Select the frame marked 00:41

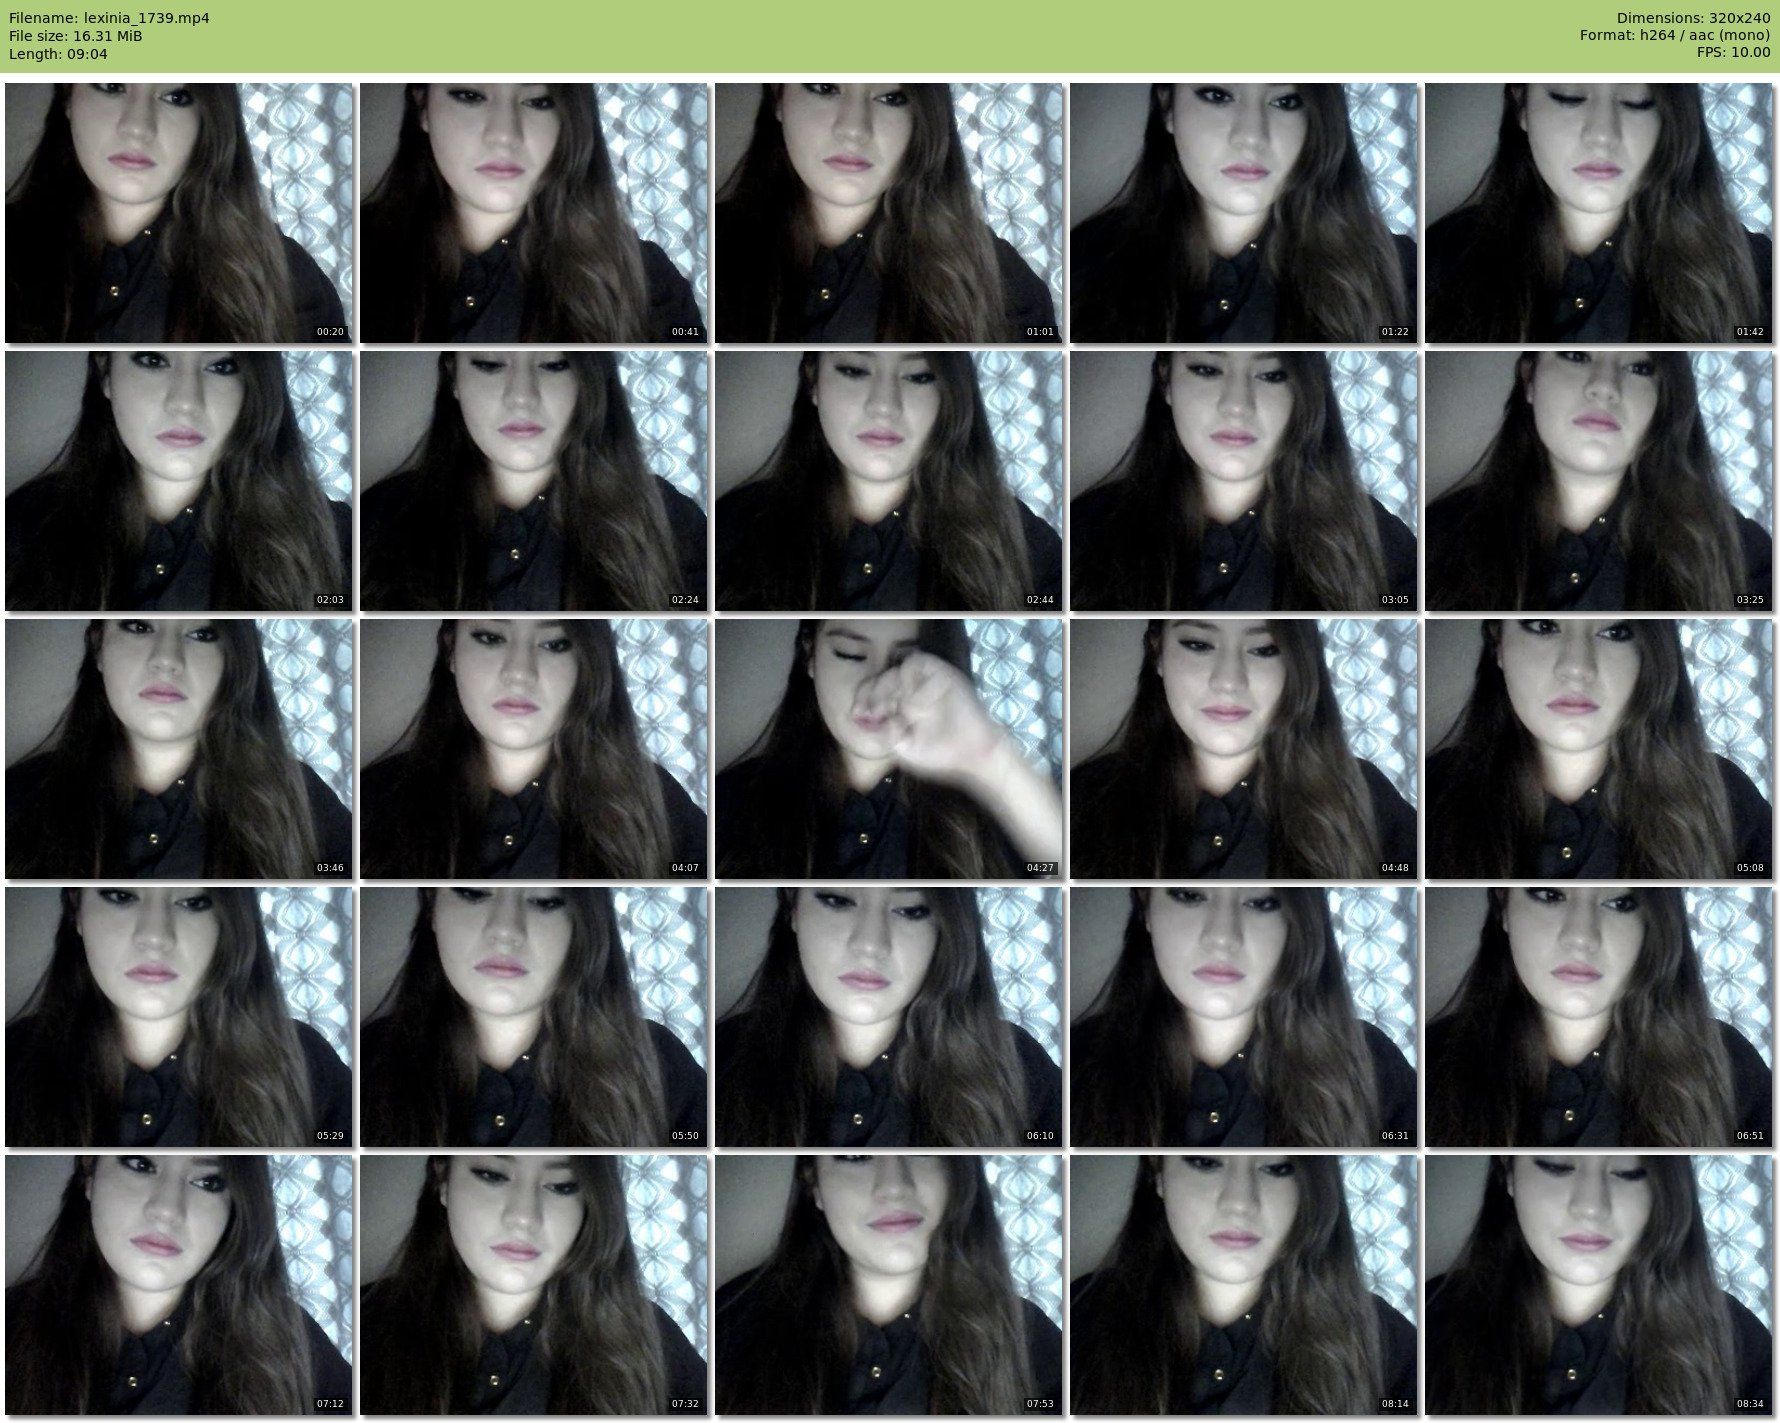(x=533, y=213)
